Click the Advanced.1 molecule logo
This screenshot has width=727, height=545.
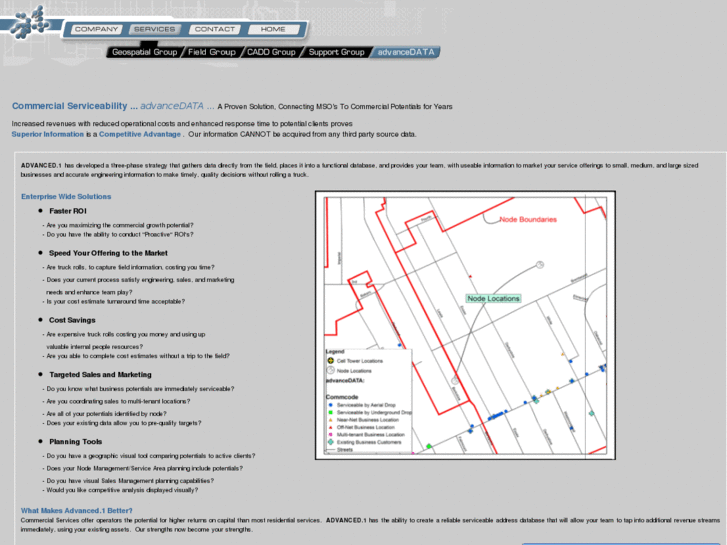click(x=30, y=22)
